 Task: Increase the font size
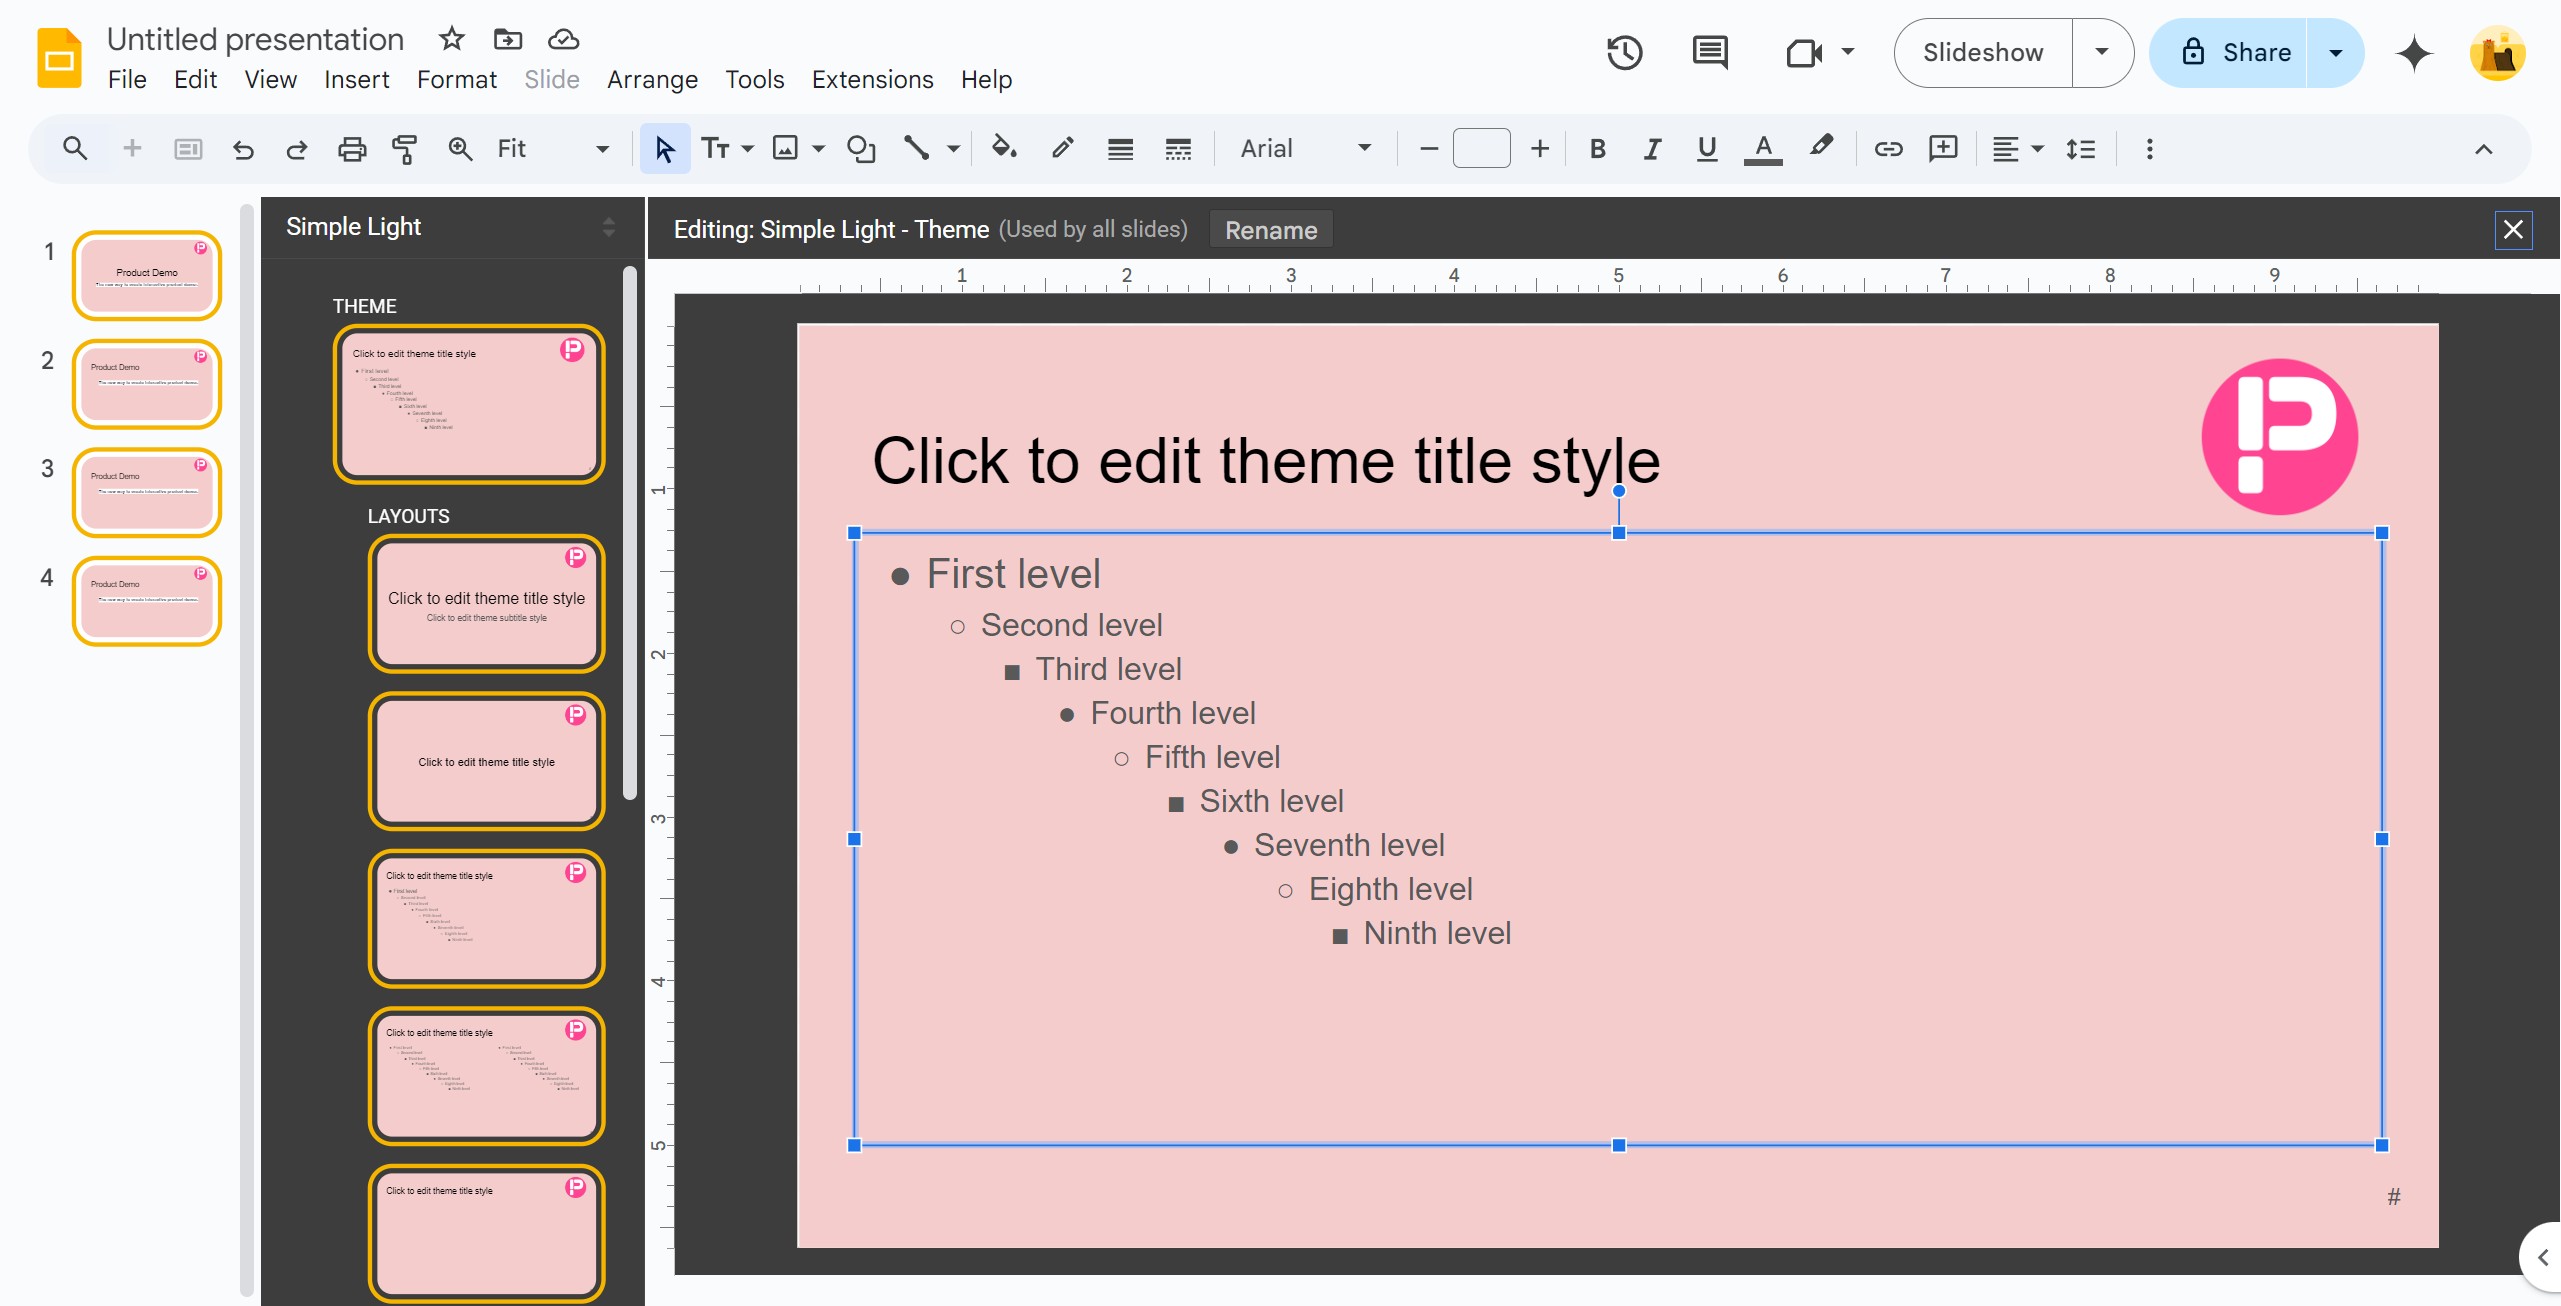pos(1539,149)
